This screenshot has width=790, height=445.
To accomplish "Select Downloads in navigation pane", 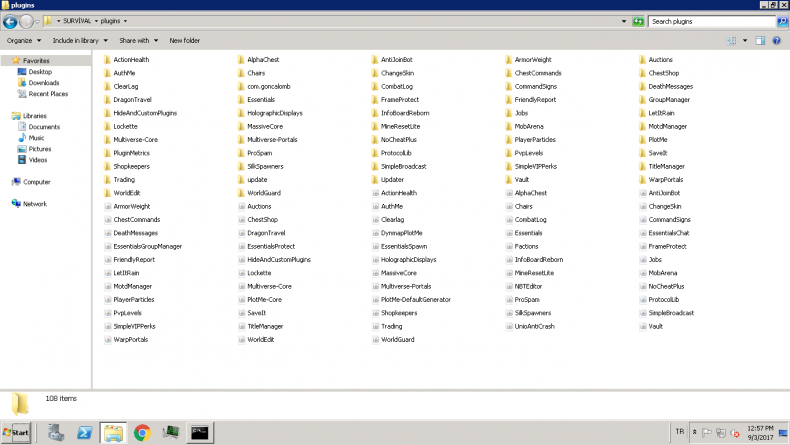I will tap(43, 83).
